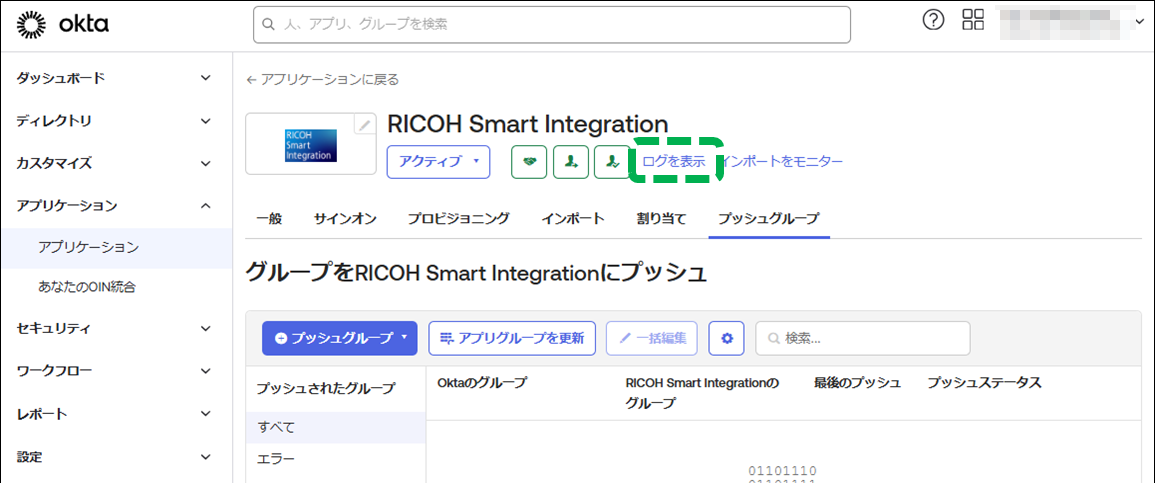Click the user checkmark icon button
Screen dimensions: 1155x483
click(612, 162)
